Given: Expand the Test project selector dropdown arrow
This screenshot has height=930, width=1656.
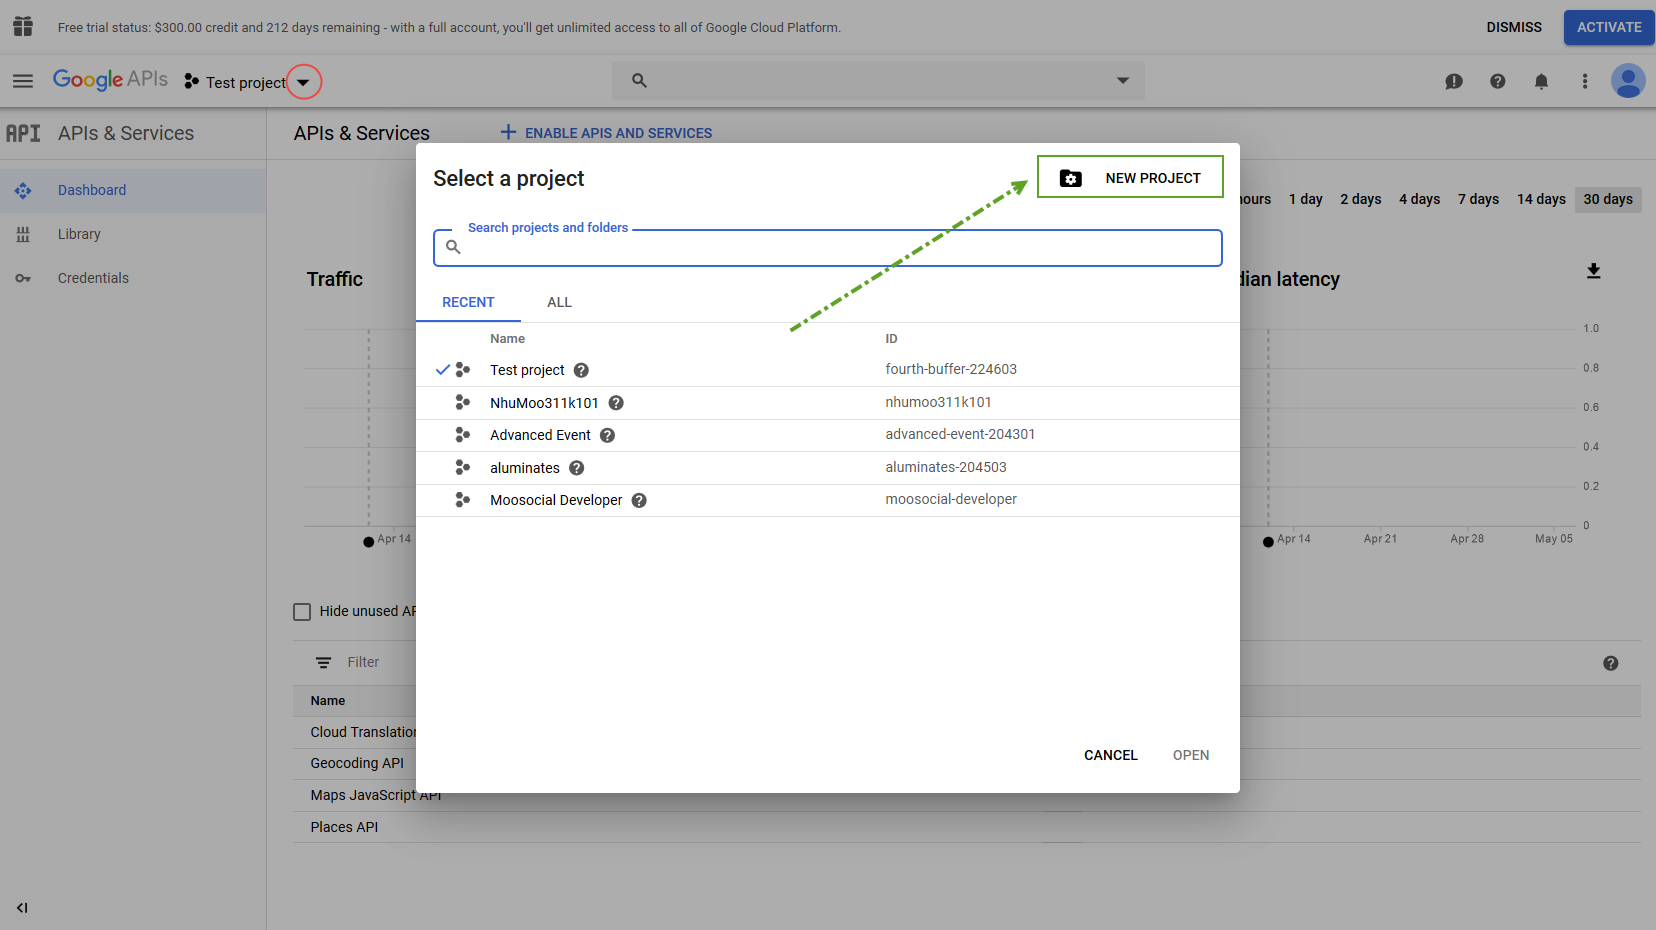Looking at the screenshot, I should [x=303, y=82].
